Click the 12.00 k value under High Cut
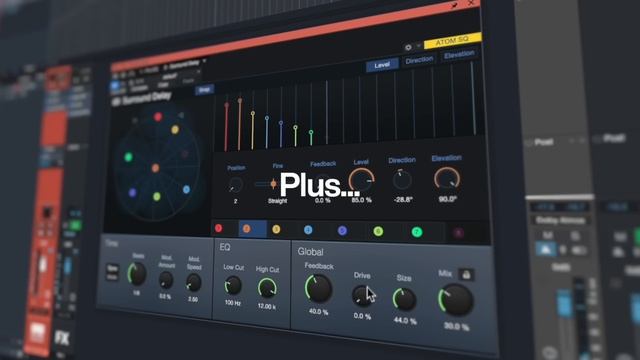 (x=267, y=306)
